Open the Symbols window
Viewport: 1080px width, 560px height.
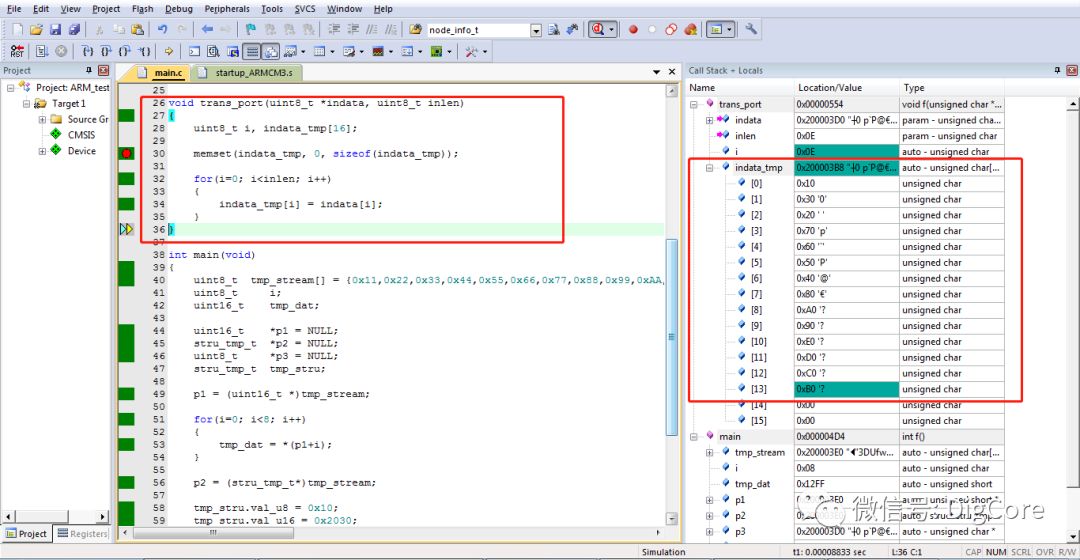click(x=233, y=52)
